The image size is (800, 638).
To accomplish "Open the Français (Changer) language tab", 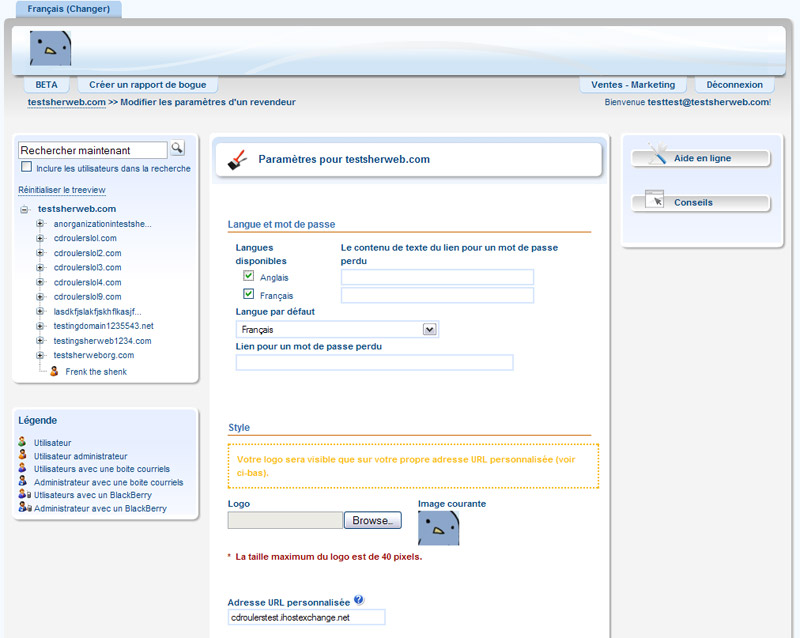I will [x=67, y=8].
